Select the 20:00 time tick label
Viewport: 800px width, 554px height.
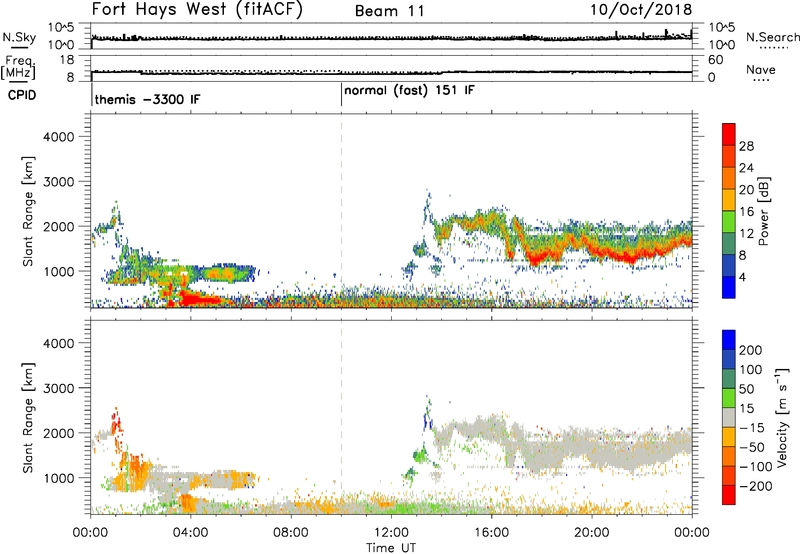pyautogui.click(x=591, y=533)
